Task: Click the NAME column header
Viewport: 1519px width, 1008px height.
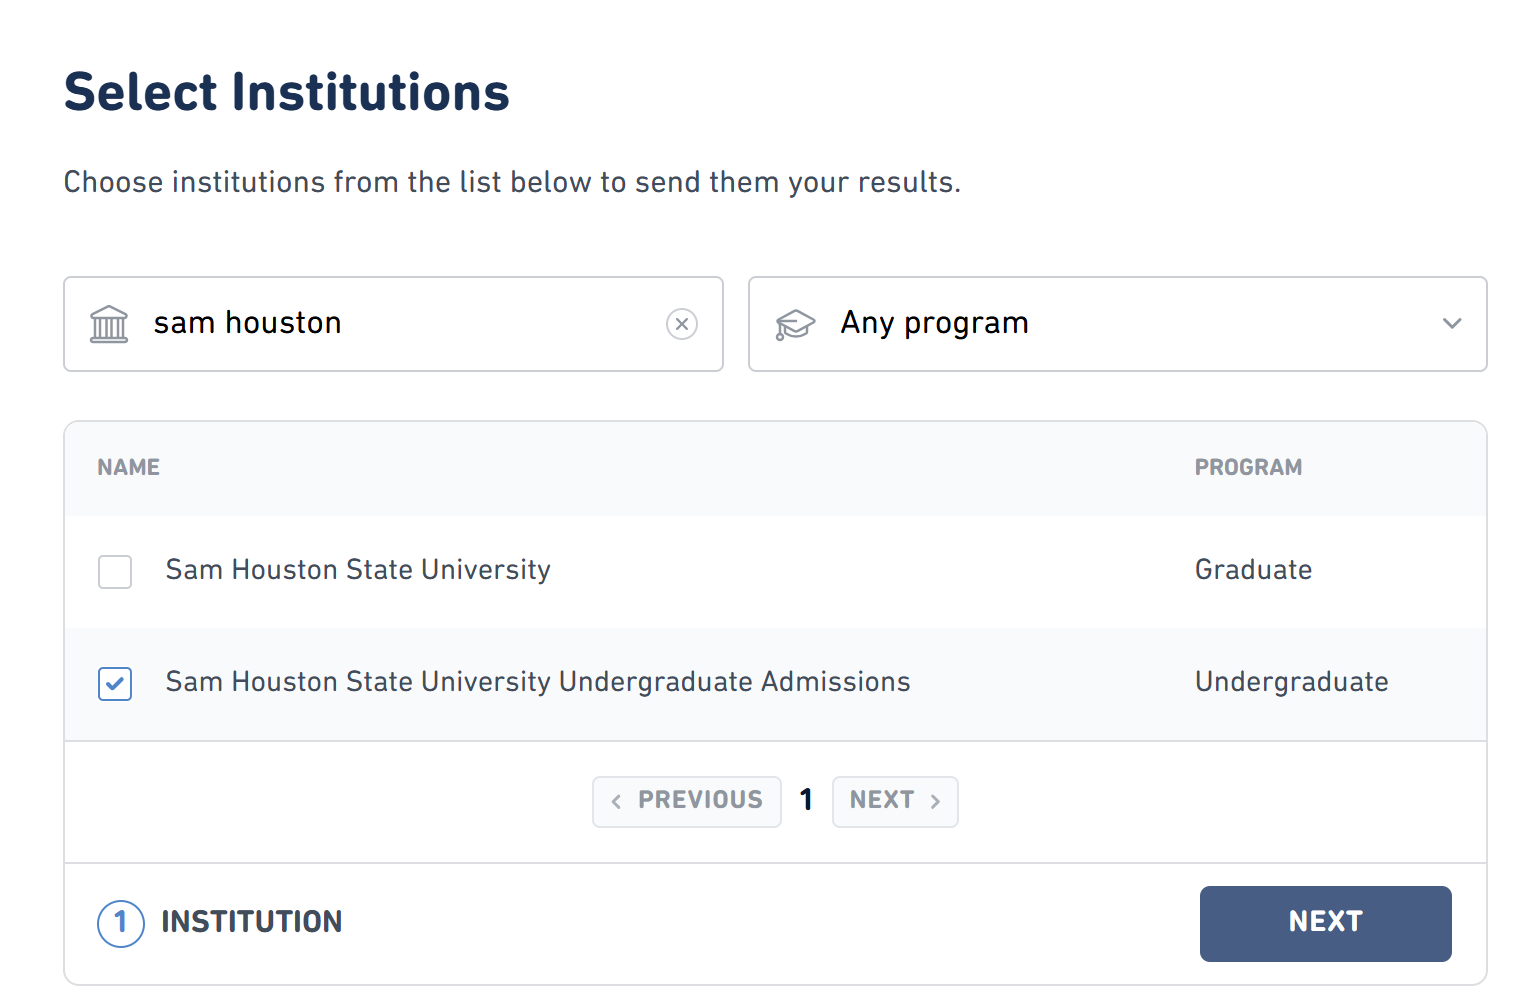Action: 129,467
